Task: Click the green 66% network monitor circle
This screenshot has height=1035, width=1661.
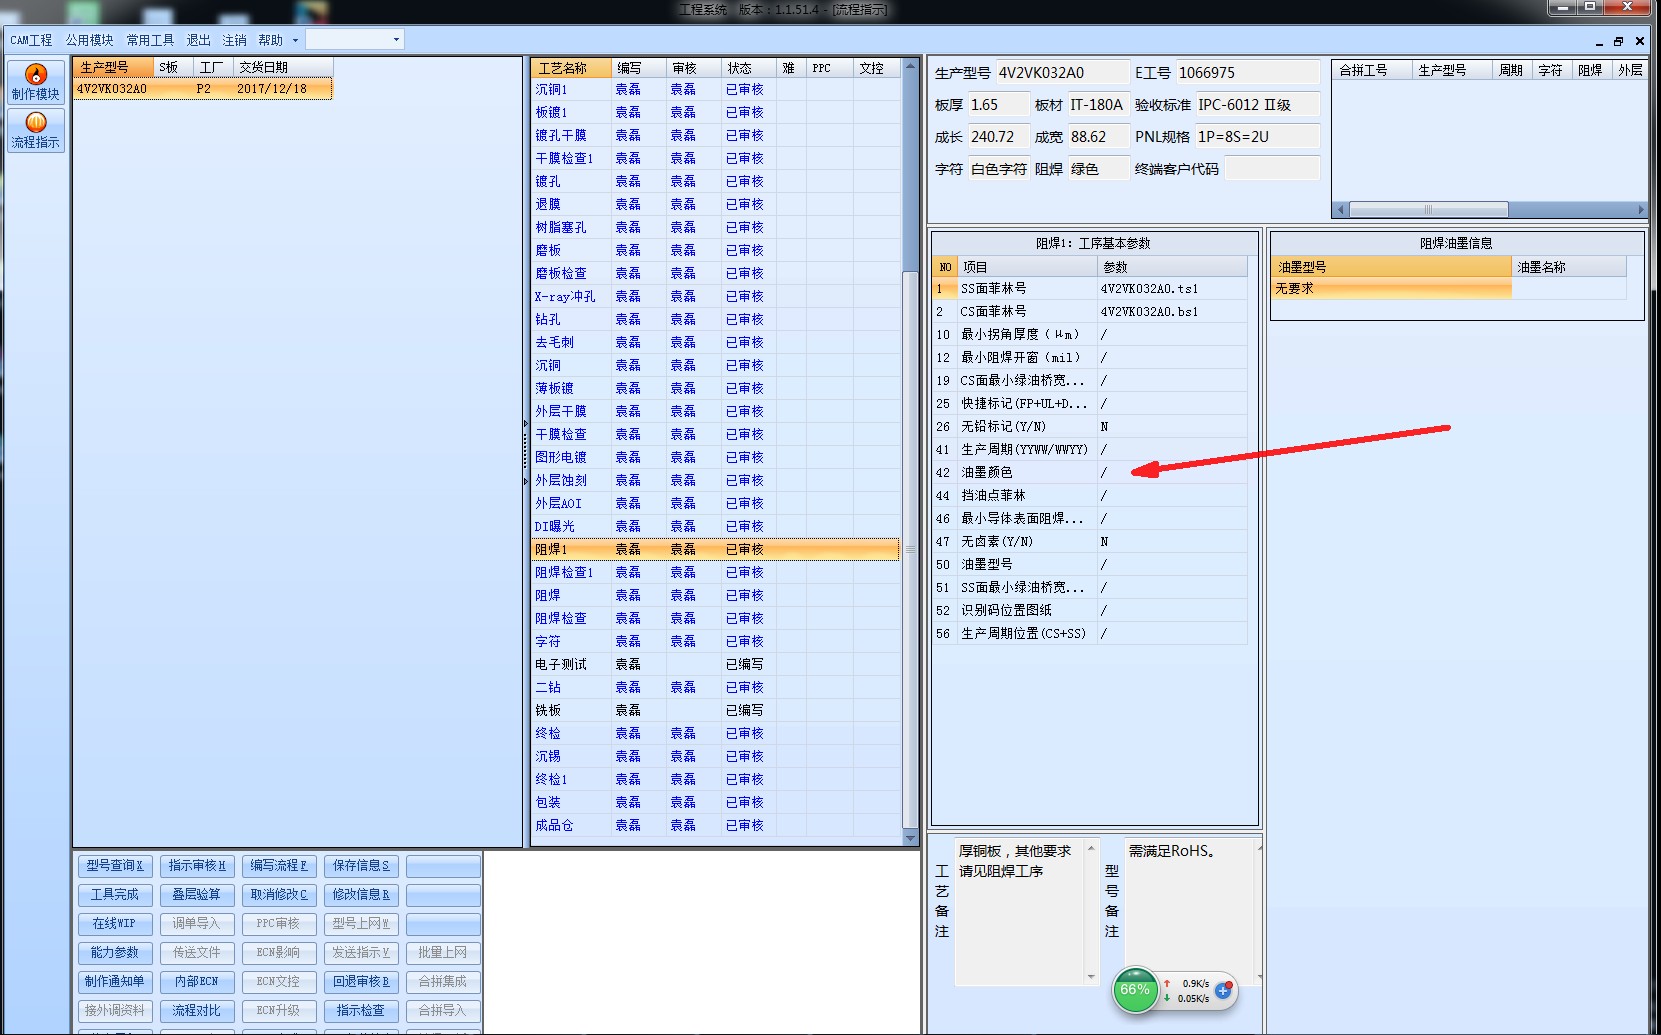Action: 1135,990
